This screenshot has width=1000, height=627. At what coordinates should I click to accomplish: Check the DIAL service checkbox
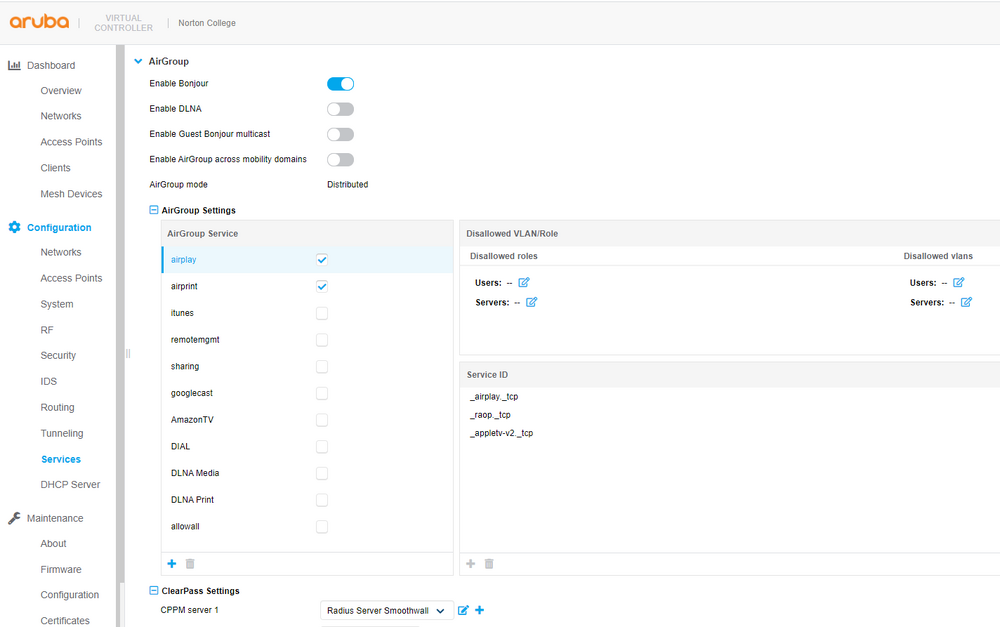(x=322, y=446)
